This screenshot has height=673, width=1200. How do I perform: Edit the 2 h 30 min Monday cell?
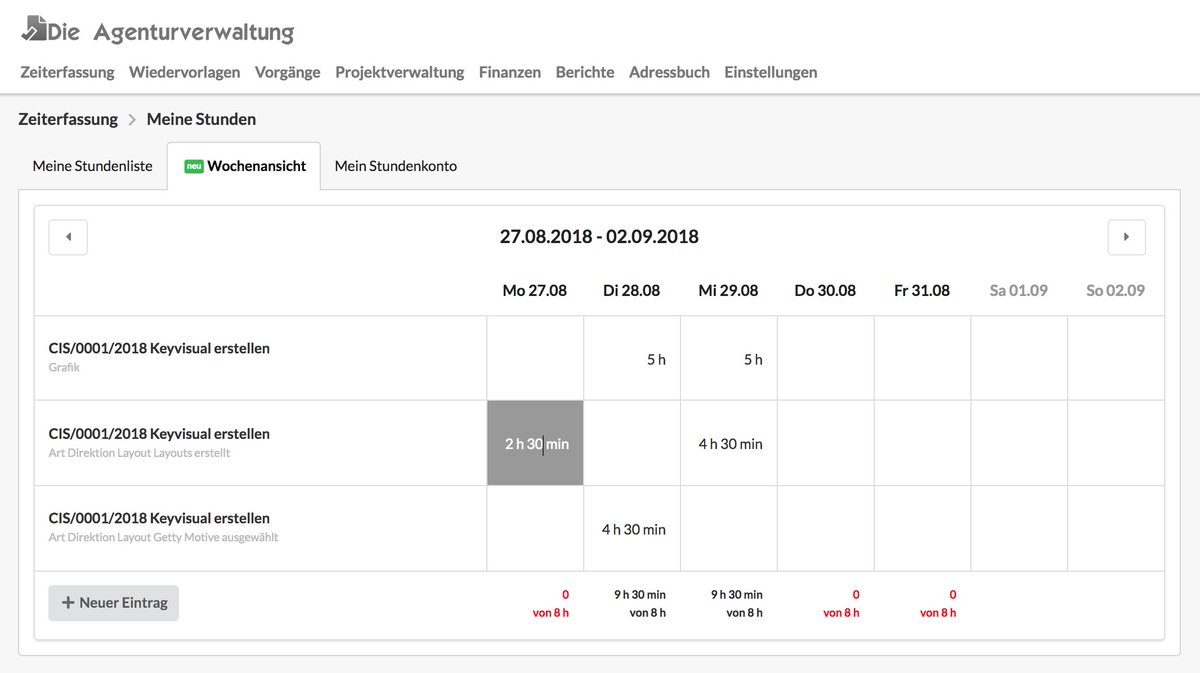pos(535,443)
